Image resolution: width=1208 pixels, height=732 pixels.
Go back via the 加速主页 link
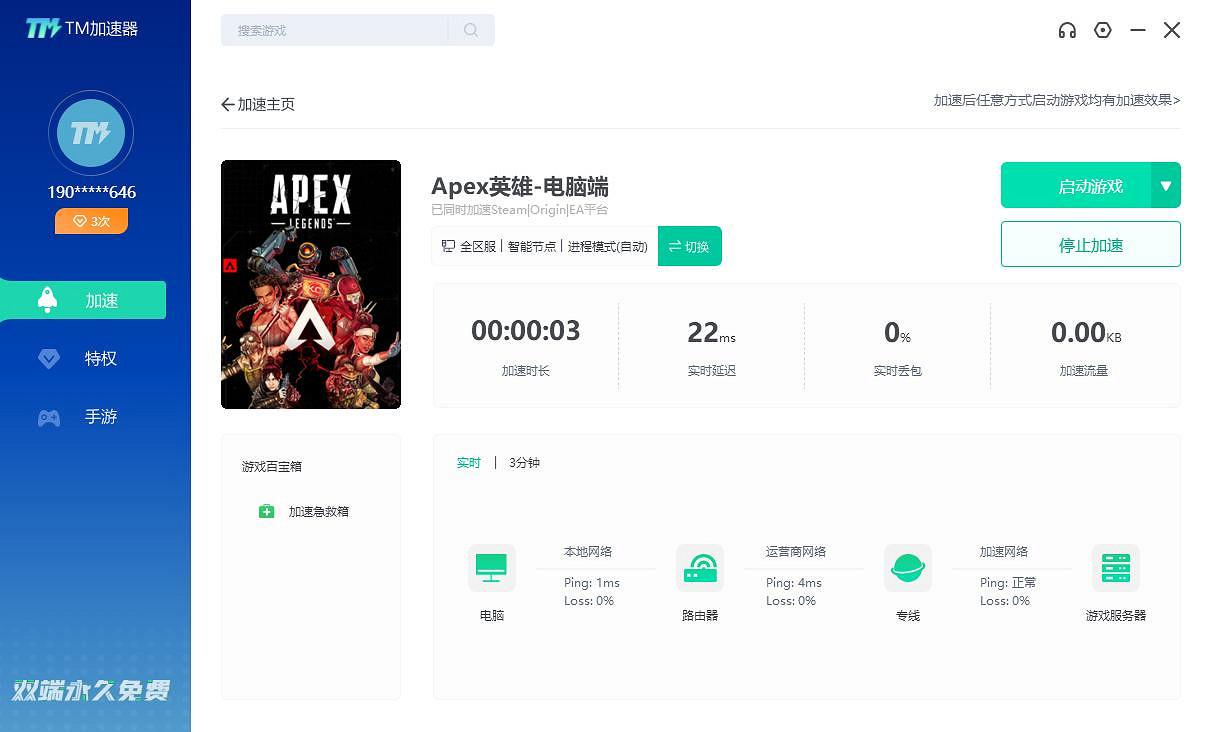(x=258, y=103)
